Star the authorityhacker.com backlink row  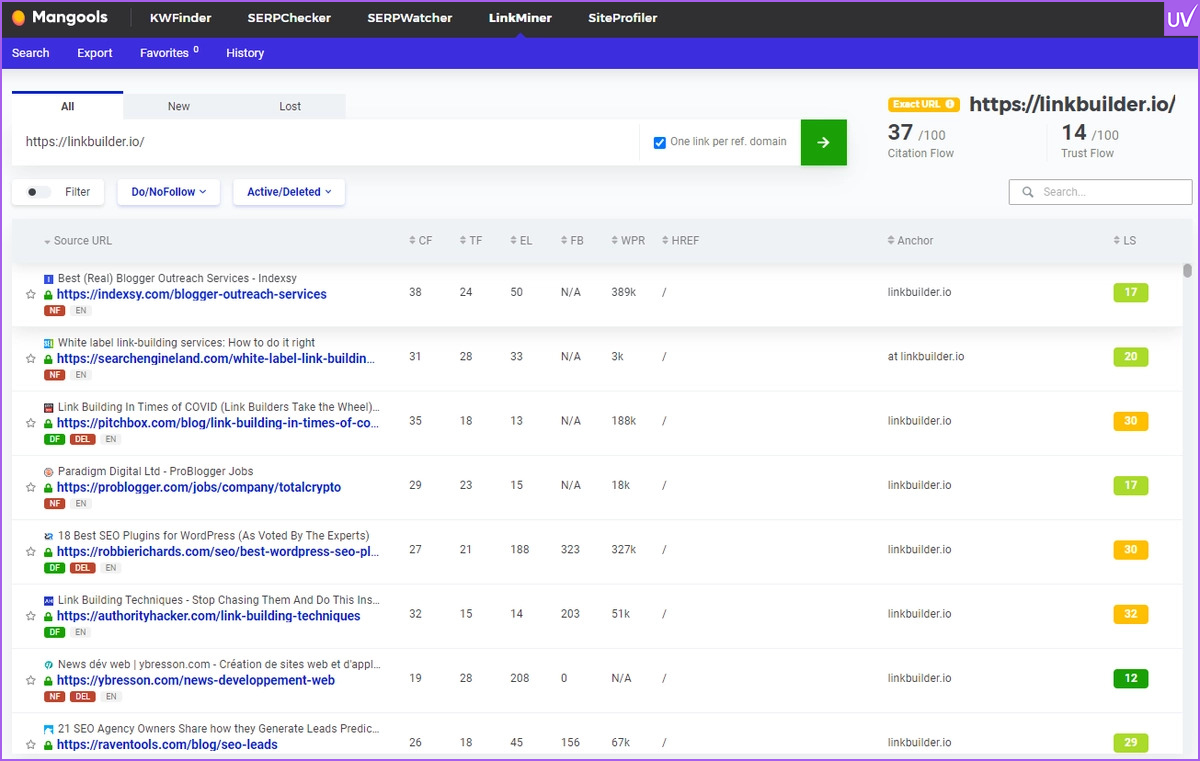[x=31, y=617]
